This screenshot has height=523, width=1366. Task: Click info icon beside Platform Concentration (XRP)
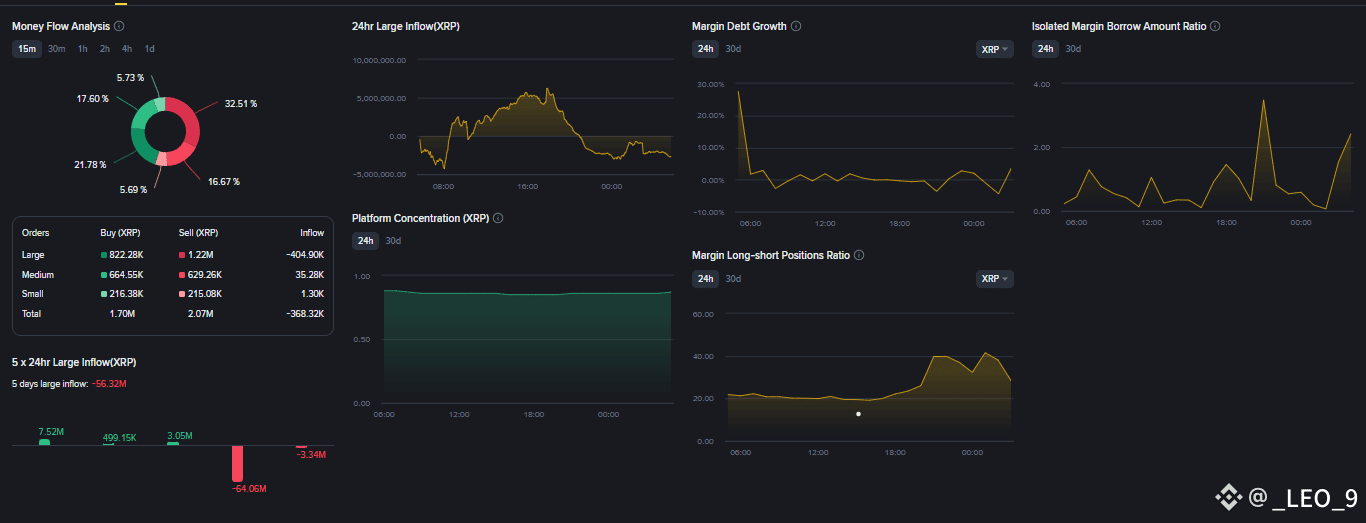[498, 218]
